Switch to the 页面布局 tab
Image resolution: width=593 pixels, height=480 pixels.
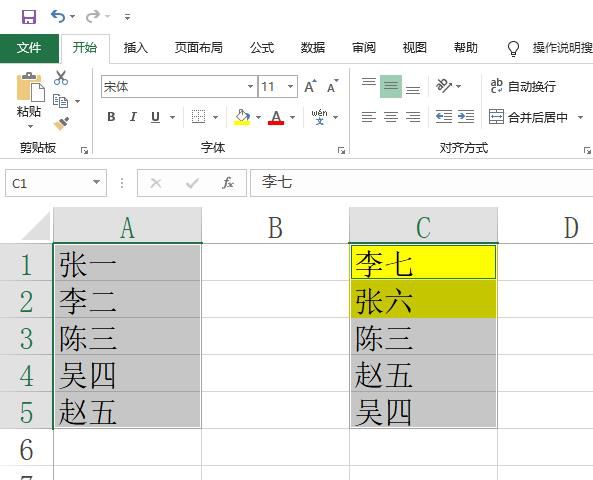(x=199, y=48)
